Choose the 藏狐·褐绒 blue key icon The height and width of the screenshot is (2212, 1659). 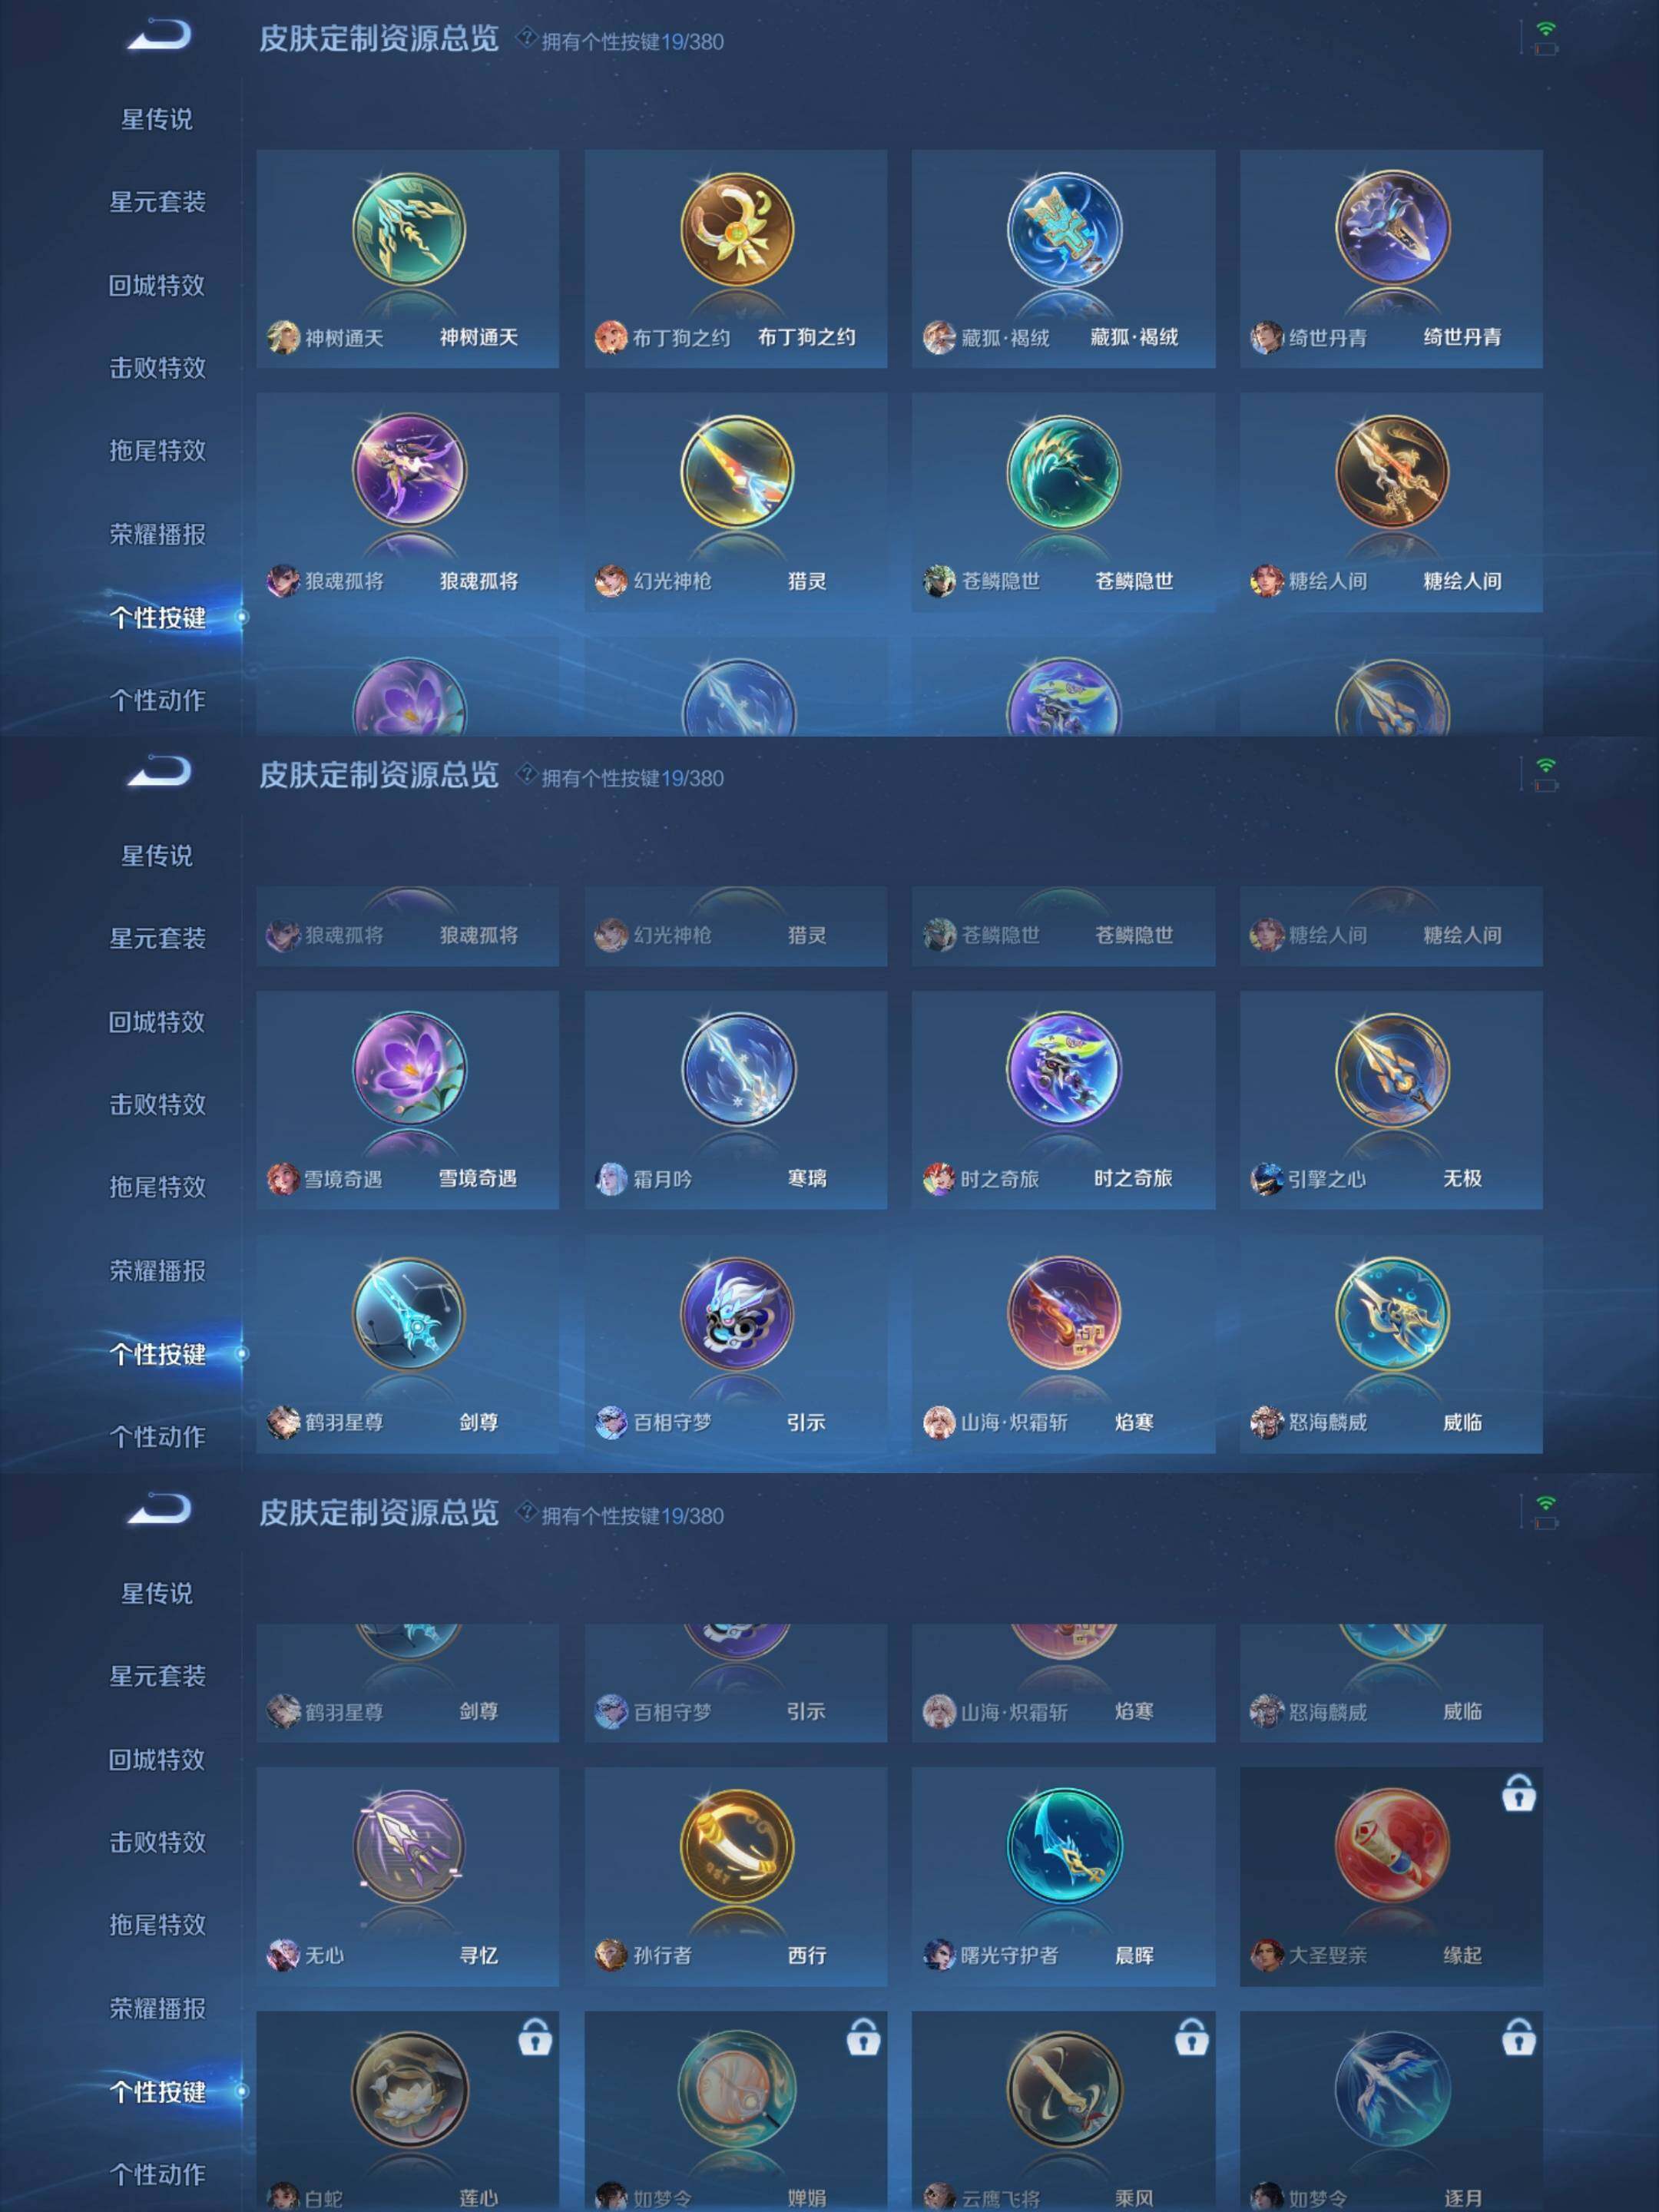tap(1064, 230)
